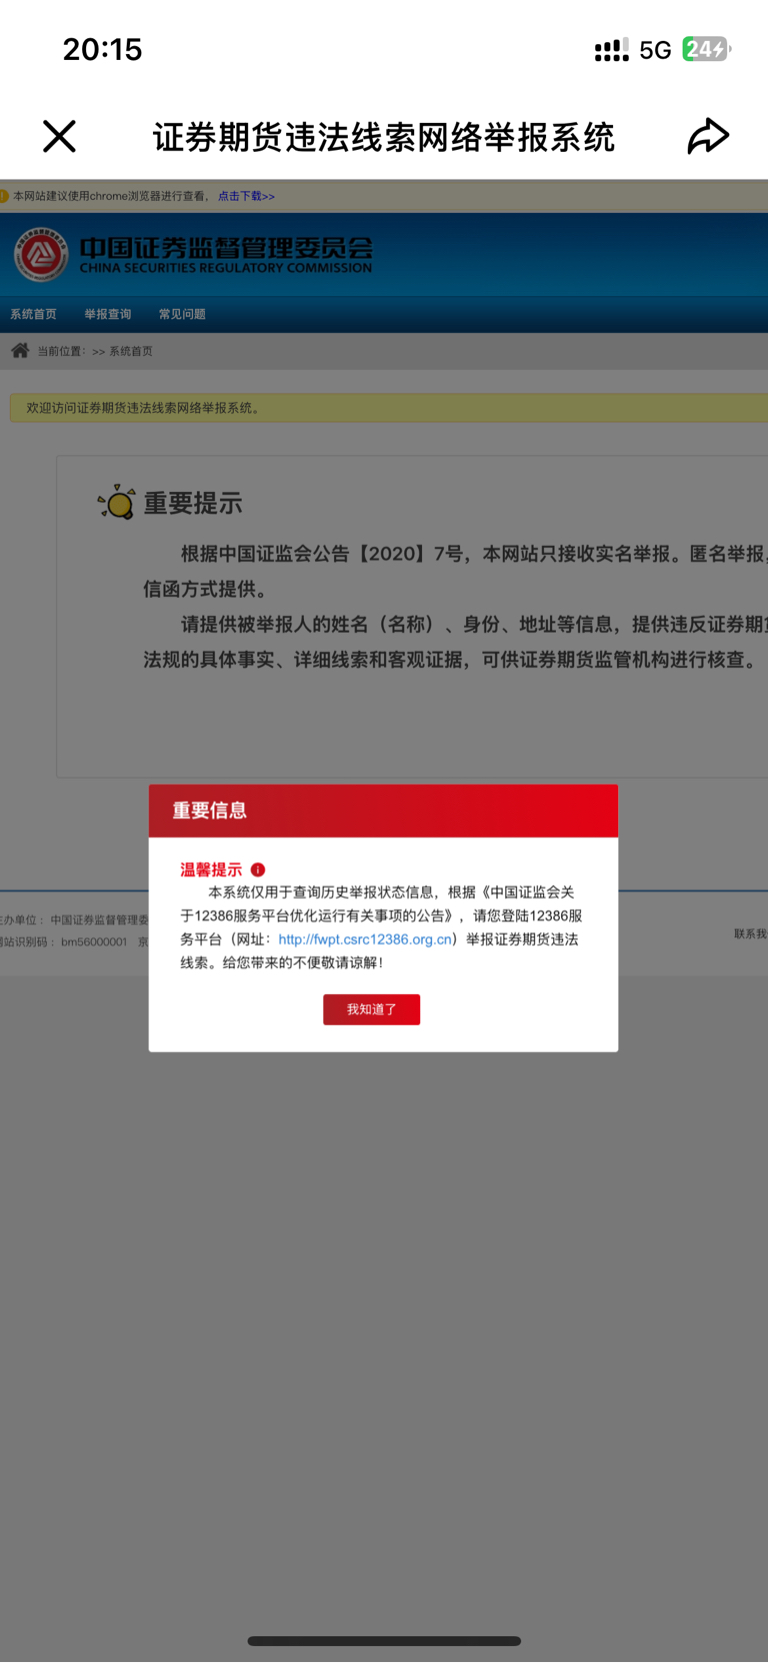Click the 中国证券监督管理委员会 banner title
The height and width of the screenshot is (1663, 768).
tap(226, 247)
